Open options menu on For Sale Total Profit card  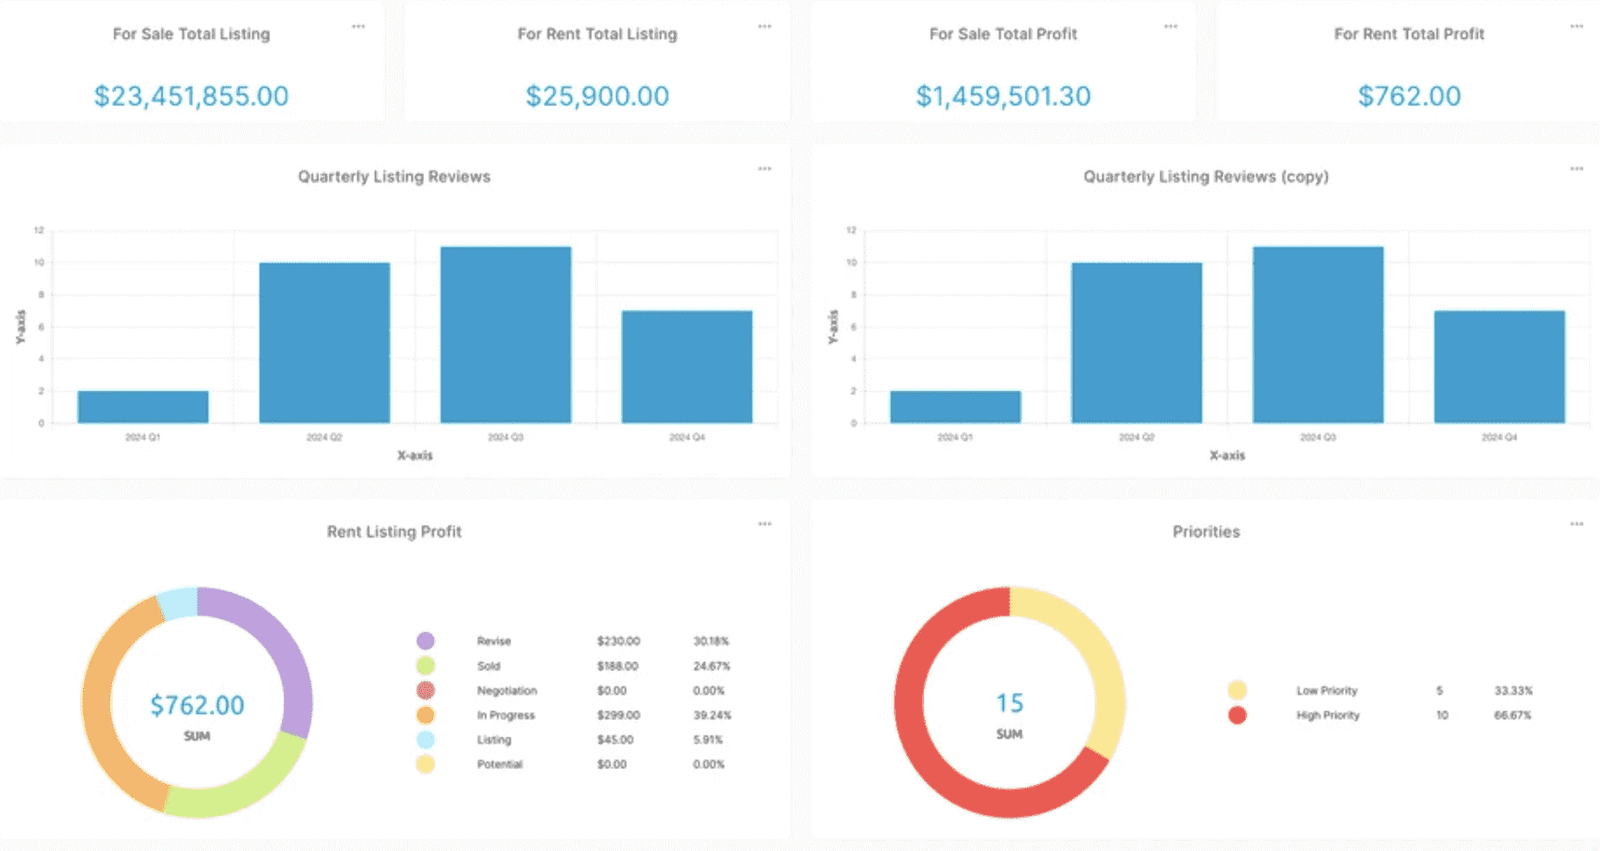pos(1170,26)
